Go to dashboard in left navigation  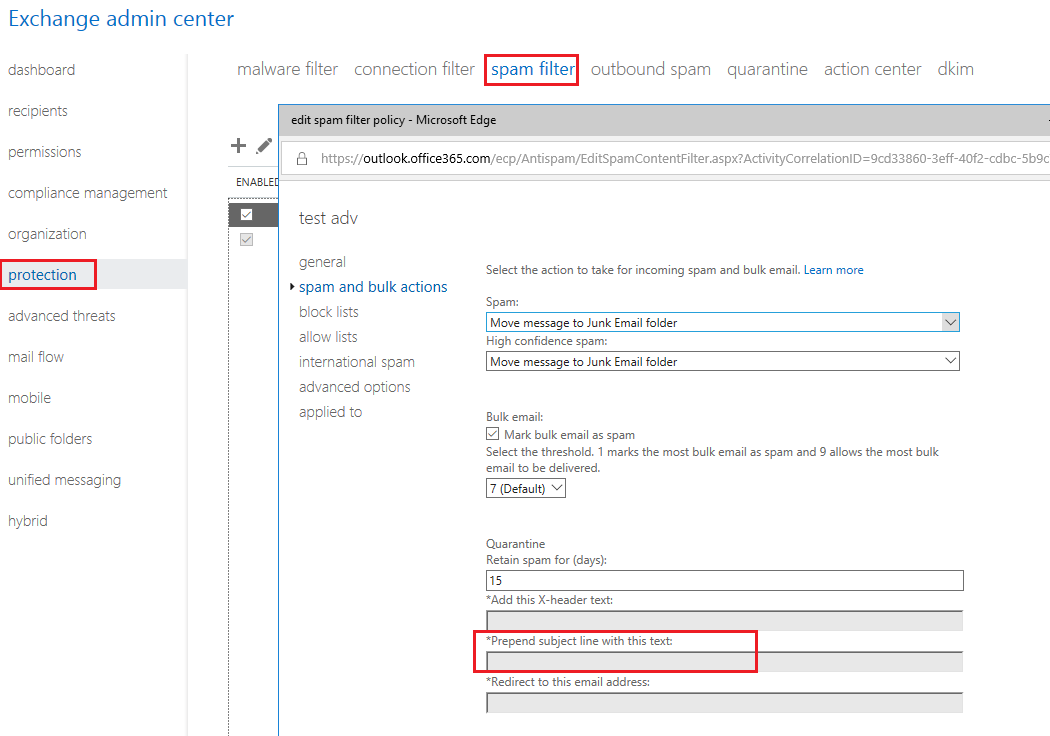pyautogui.click(x=42, y=70)
